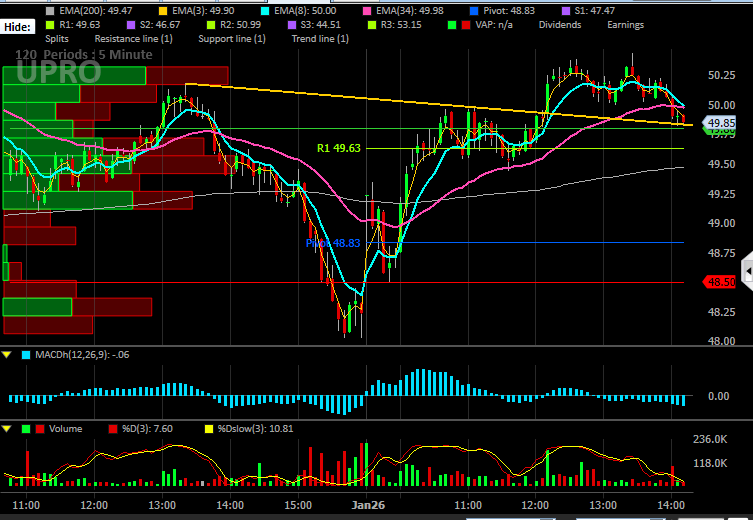This screenshot has width=753, height=520.
Task: Click the purple S1 legend swatch
Action: pyautogui.click(x=566, y=11)
